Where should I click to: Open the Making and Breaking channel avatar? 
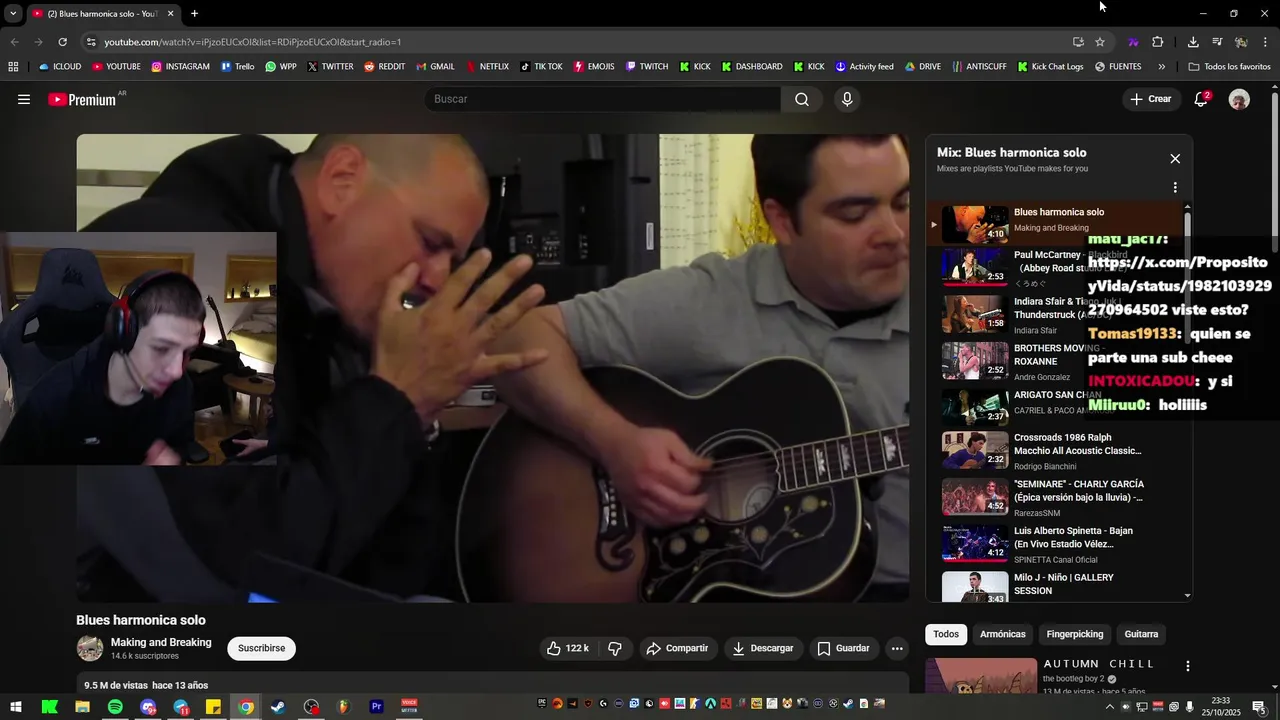pos(90,648)
